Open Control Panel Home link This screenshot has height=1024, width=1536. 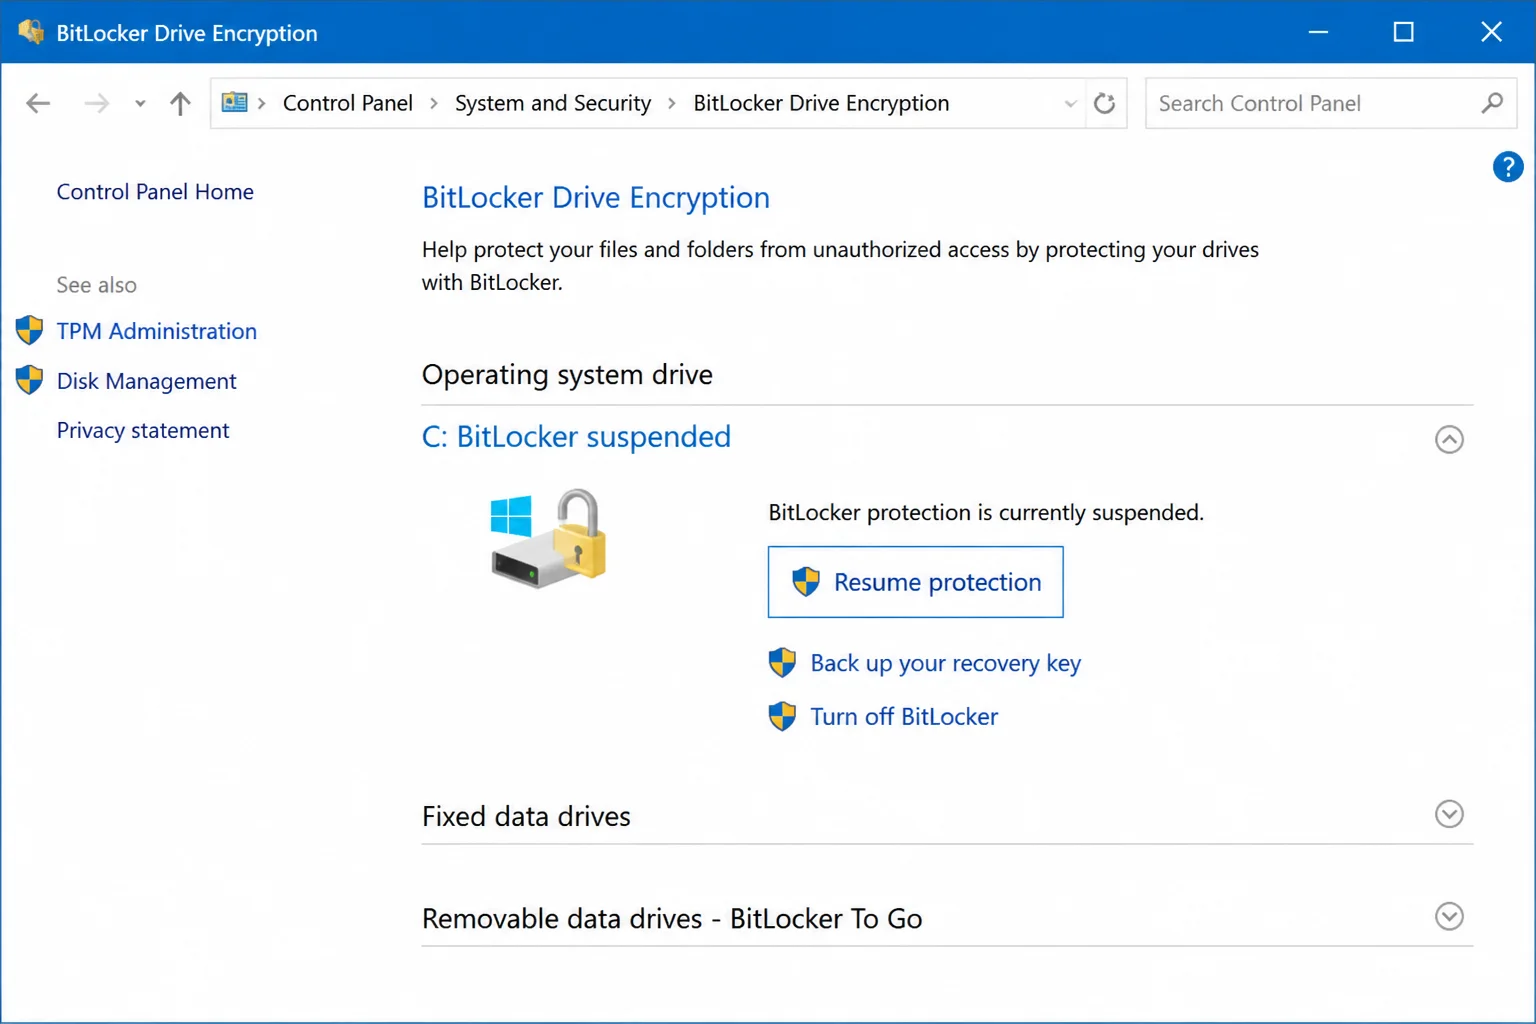[155, 192]
